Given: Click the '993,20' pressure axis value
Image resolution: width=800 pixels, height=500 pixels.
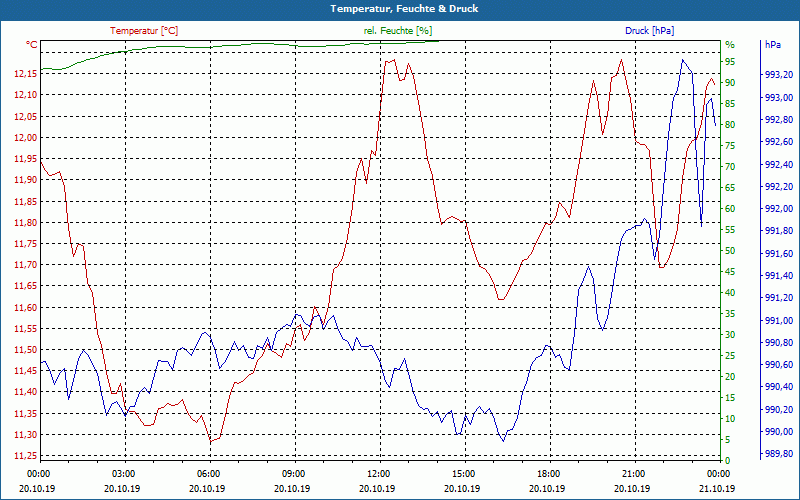Looking at the screenshot, I should [779, 75].
